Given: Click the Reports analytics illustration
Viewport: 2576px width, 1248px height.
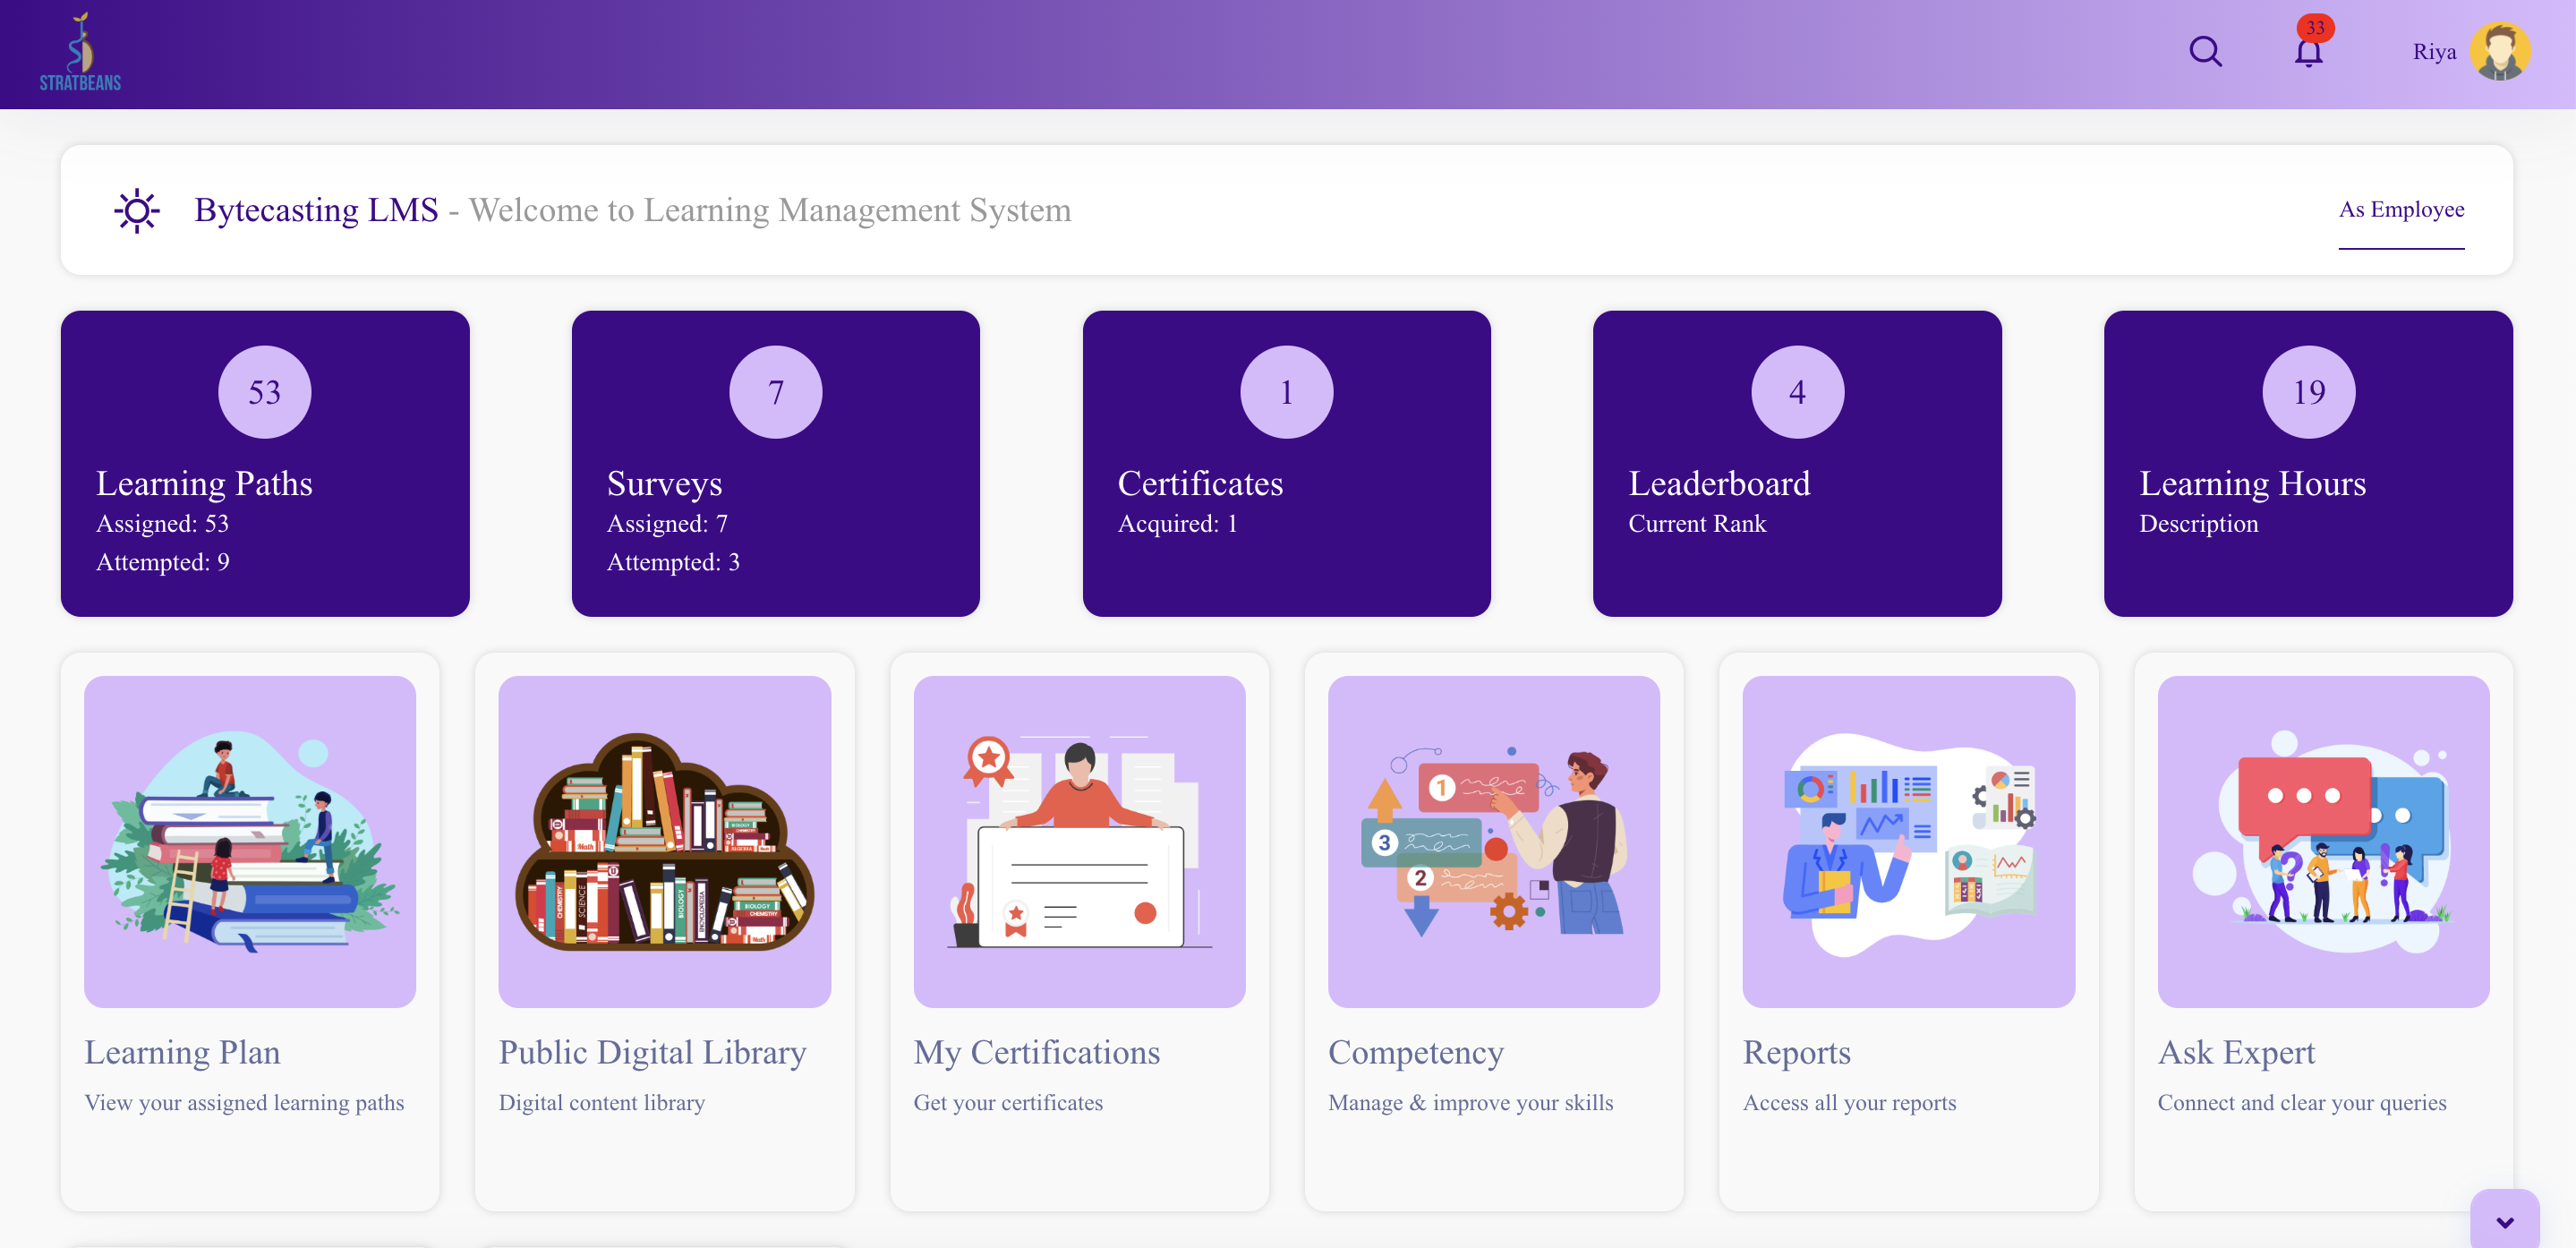Looking at the screenshot, I should [x=1908, y=841].
